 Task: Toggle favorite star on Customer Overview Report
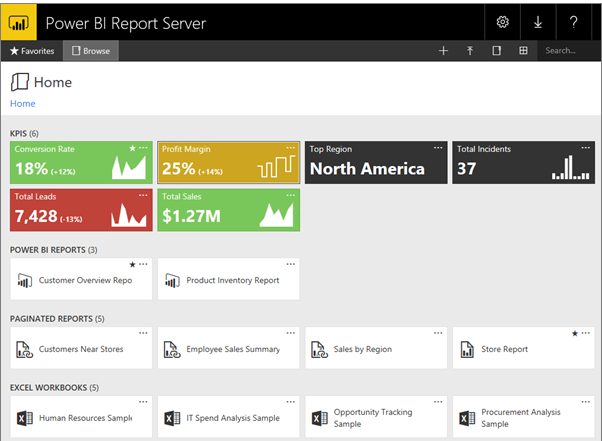132,264
